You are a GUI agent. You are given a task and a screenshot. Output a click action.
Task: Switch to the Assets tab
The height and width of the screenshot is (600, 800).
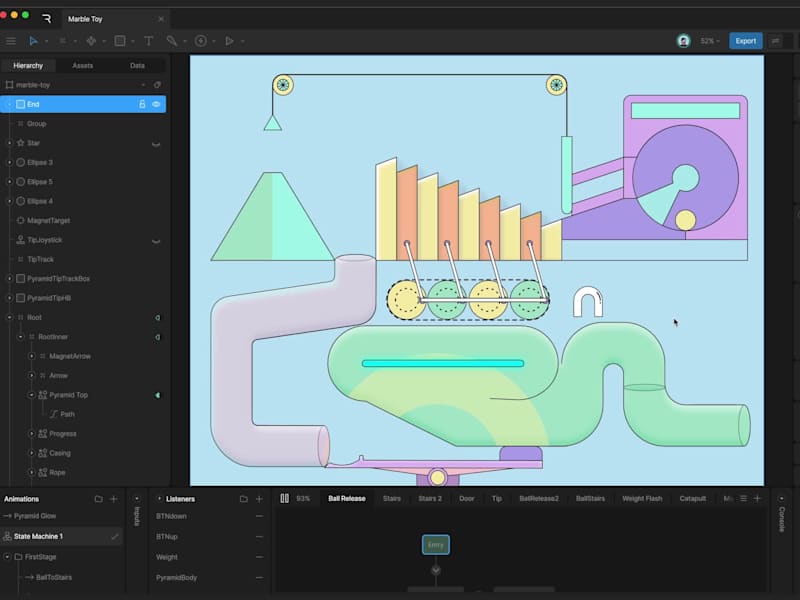coord(83,65)
